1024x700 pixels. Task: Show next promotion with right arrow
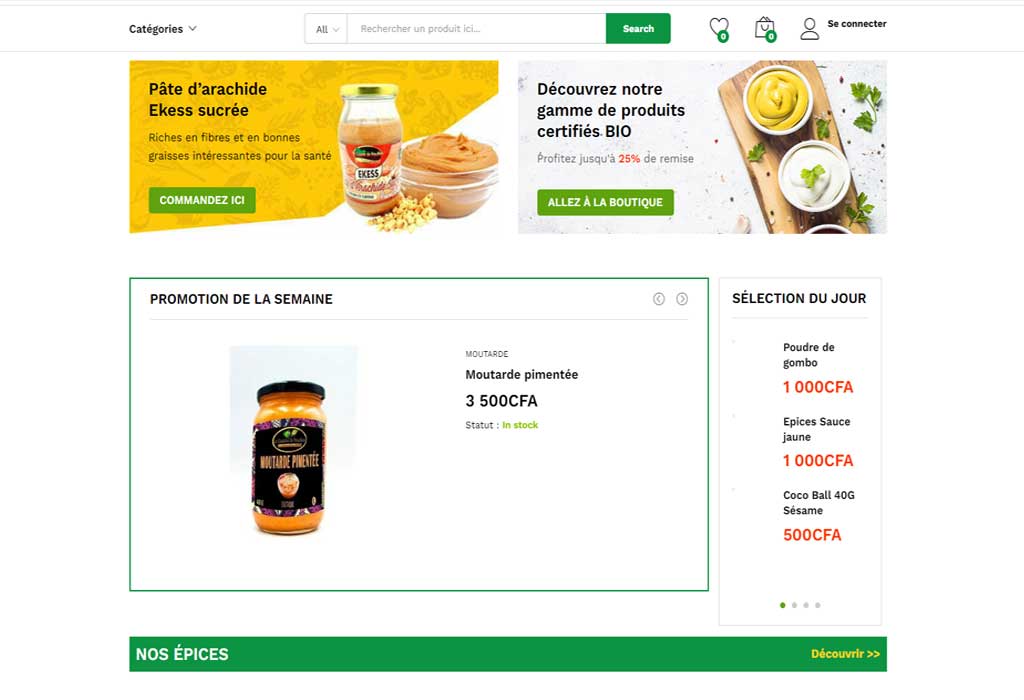pos(682,299)
